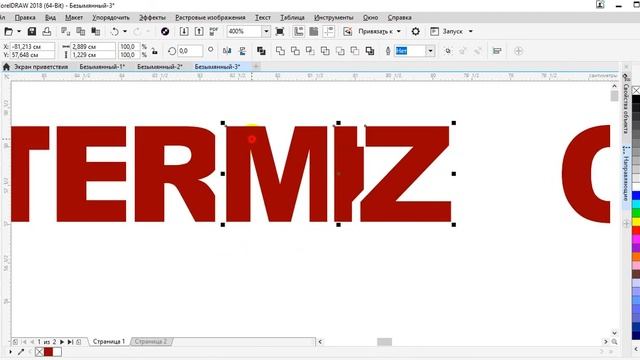Open the Инструменты menu
Screen dimensions: 640x360
pos(333,18)
